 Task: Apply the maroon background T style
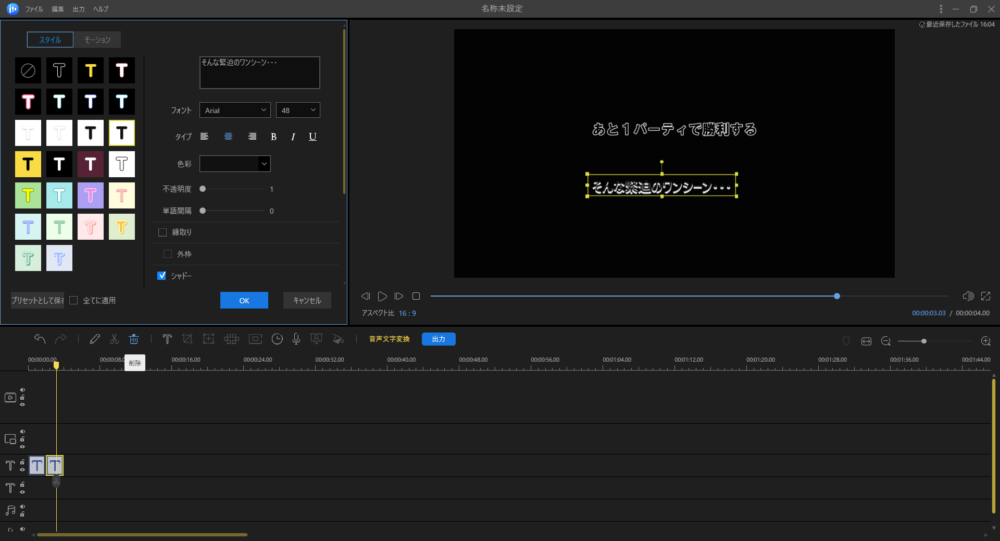[91, 164]
